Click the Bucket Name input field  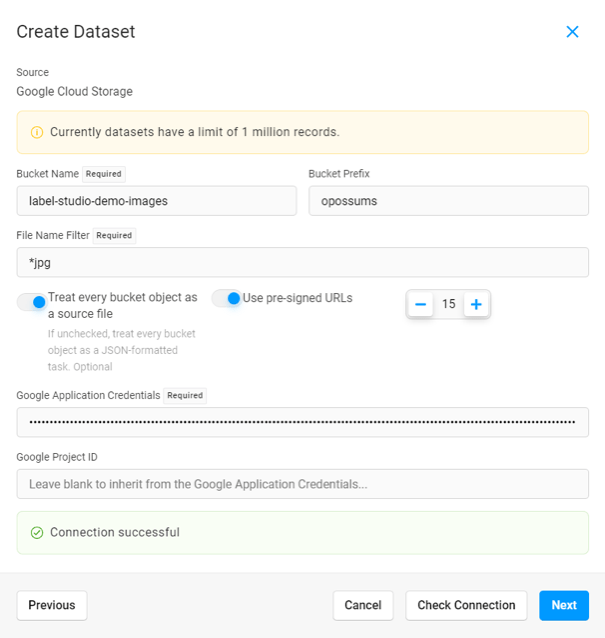(157, 201)
